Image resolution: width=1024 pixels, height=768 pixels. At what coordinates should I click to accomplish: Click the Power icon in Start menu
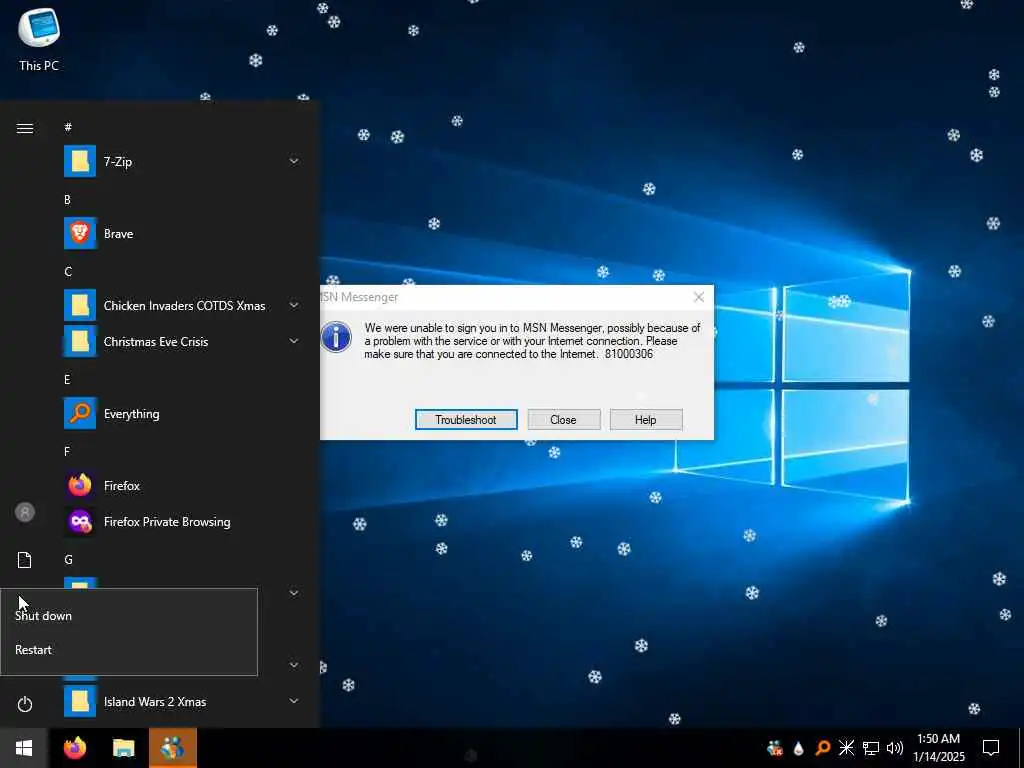(x=25, y=704)
